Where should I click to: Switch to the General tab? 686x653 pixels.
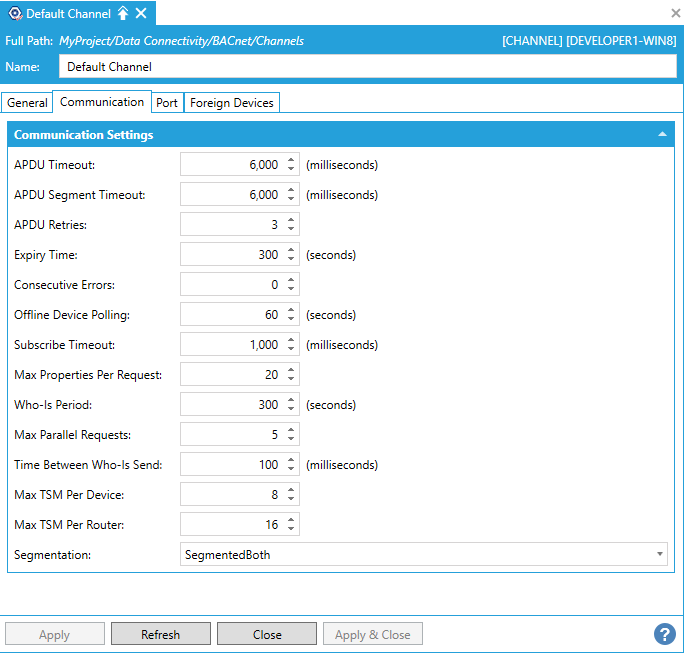27,103
